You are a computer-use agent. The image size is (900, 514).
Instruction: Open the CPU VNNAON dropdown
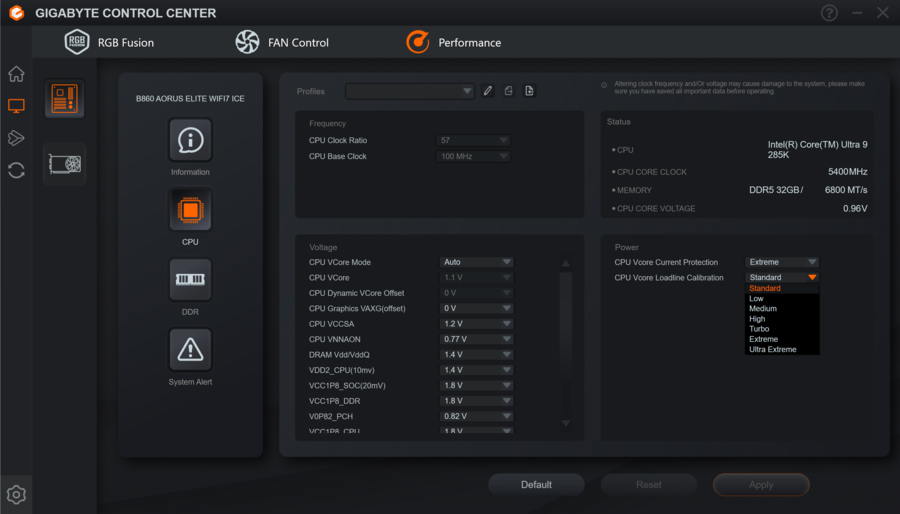(x=476, y=340)
